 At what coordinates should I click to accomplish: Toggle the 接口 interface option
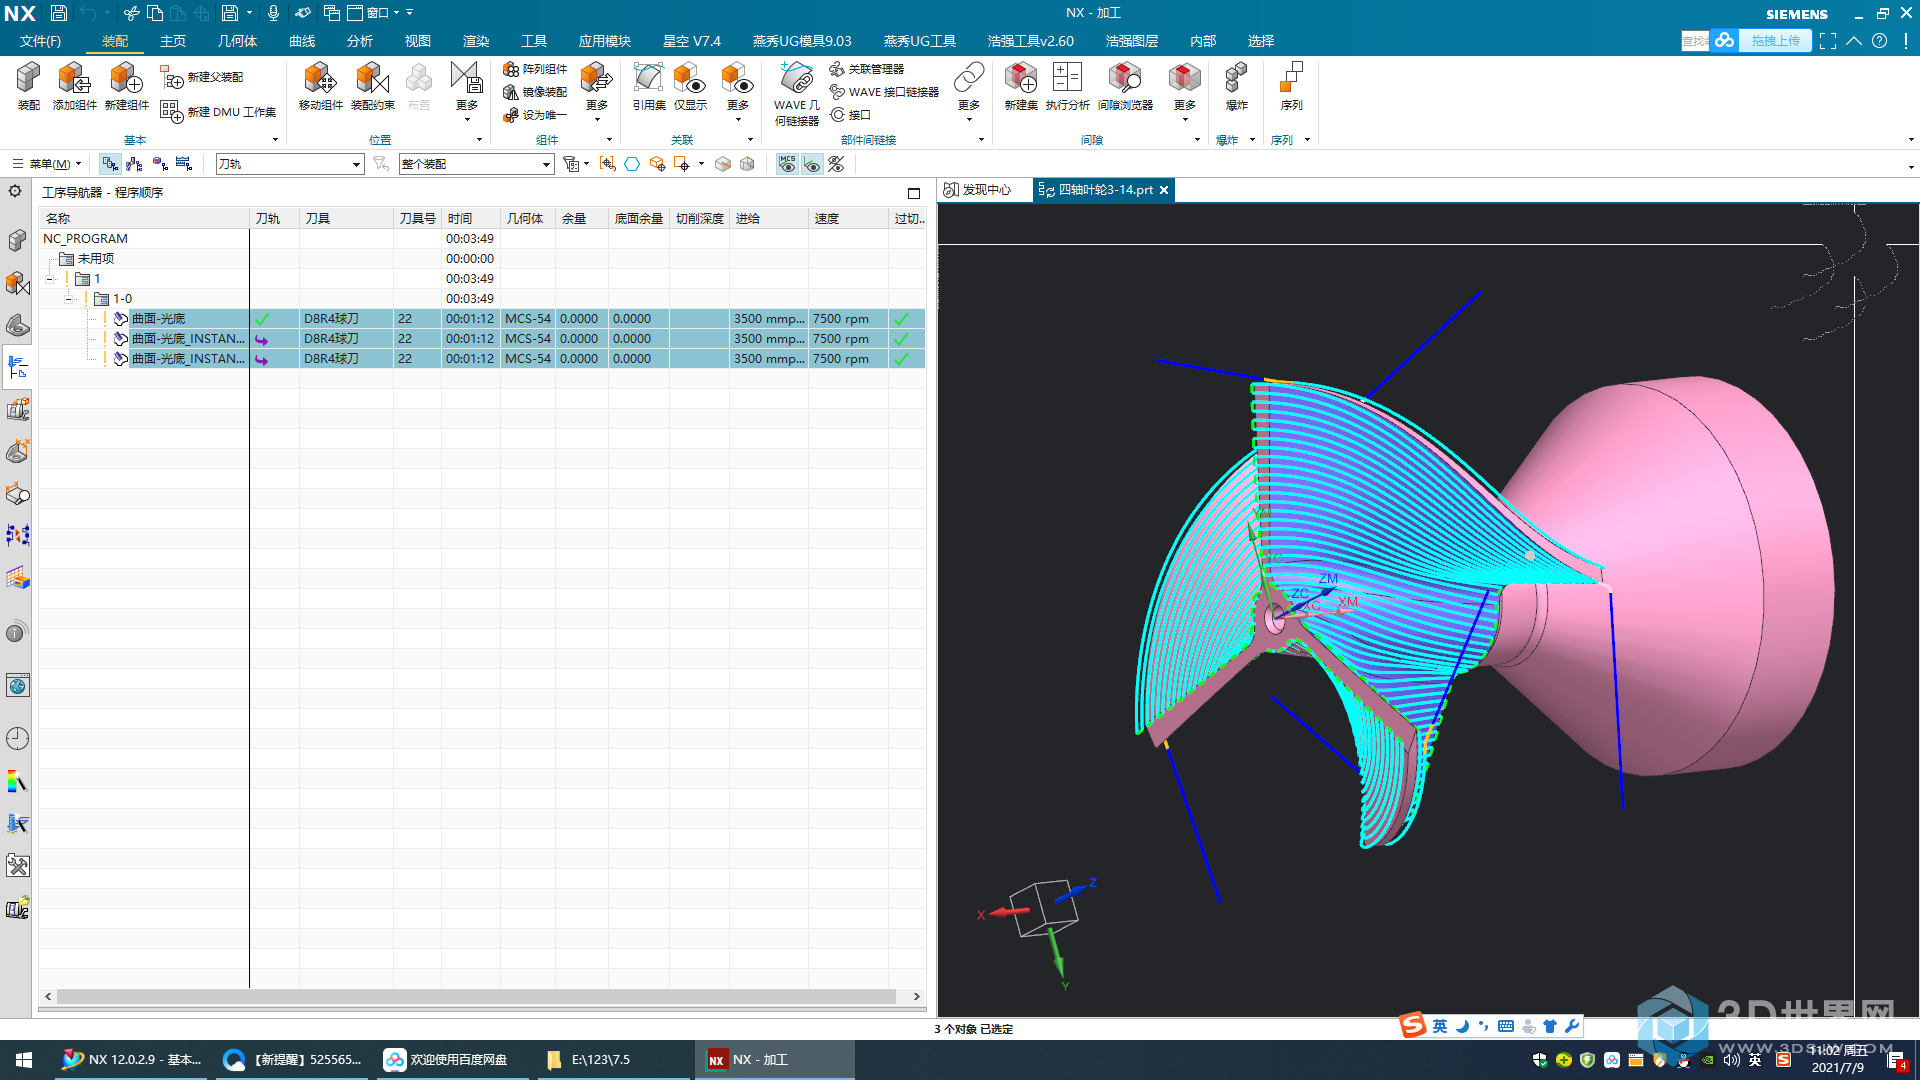point(851,115)
